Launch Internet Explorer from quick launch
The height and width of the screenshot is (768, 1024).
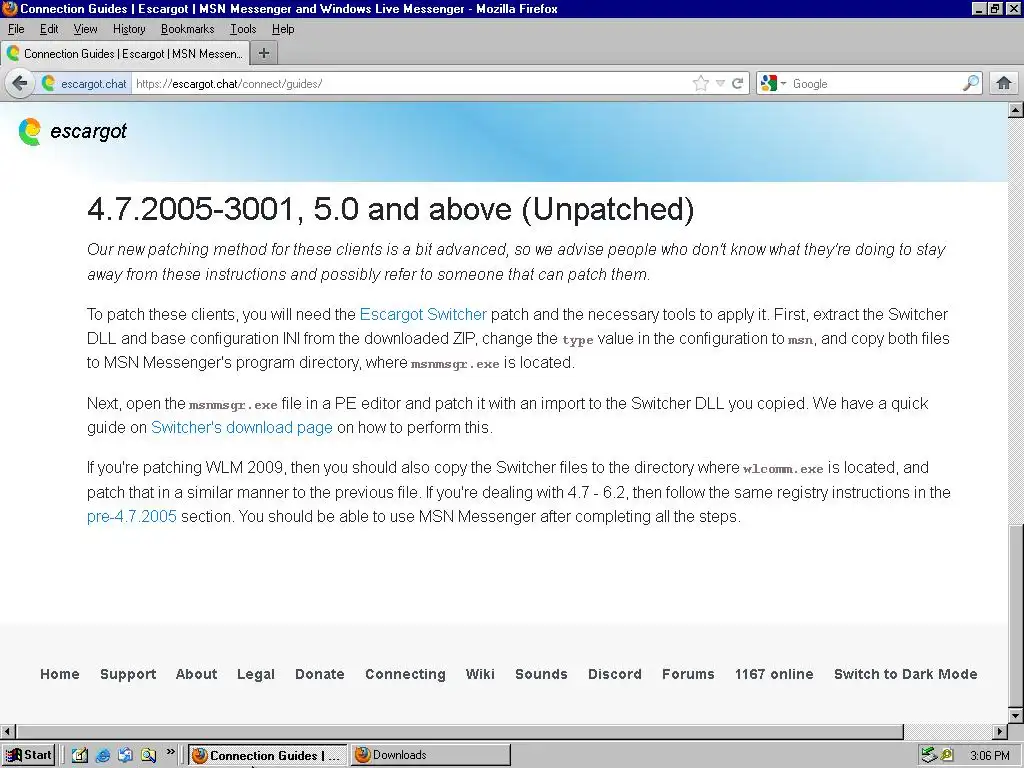(x=103, y=755)
